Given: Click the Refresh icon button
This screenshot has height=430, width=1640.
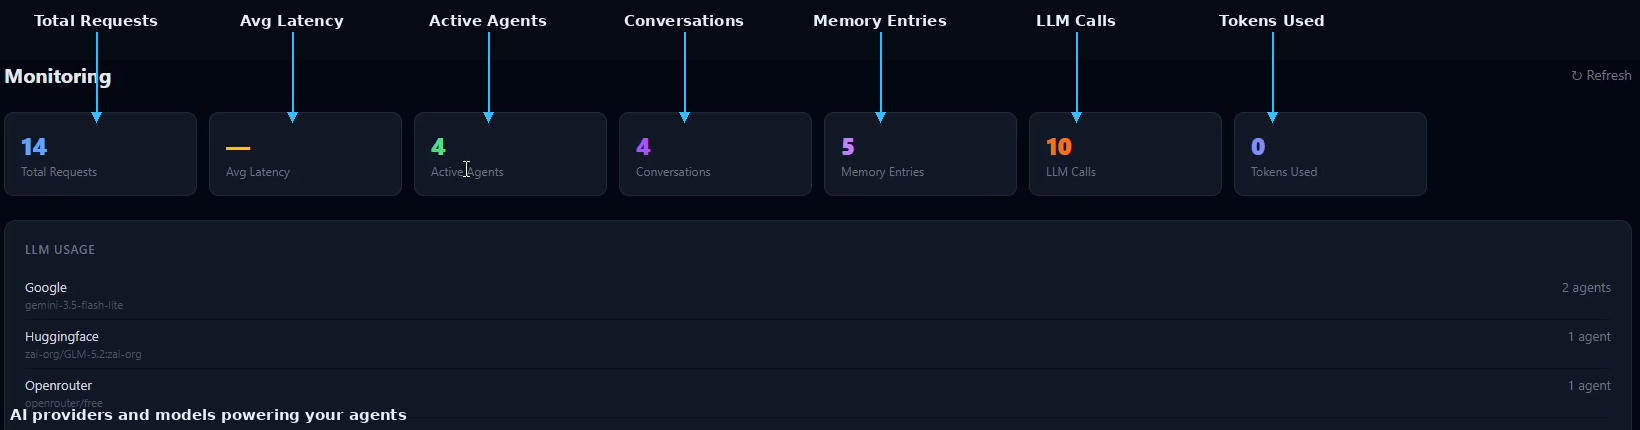Looking at the screenshot, I should point(1600,76).
